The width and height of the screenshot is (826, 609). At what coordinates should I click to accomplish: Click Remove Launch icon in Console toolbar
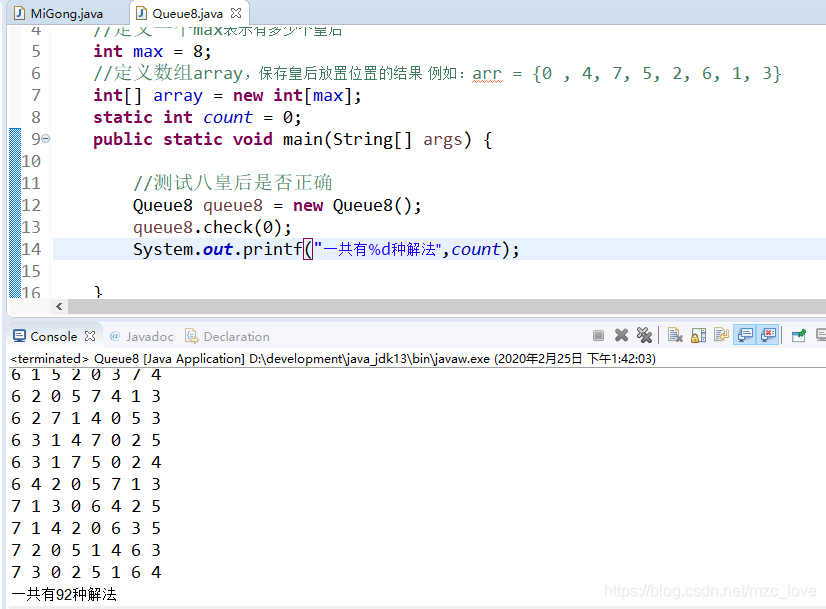(x=622, y=335)
